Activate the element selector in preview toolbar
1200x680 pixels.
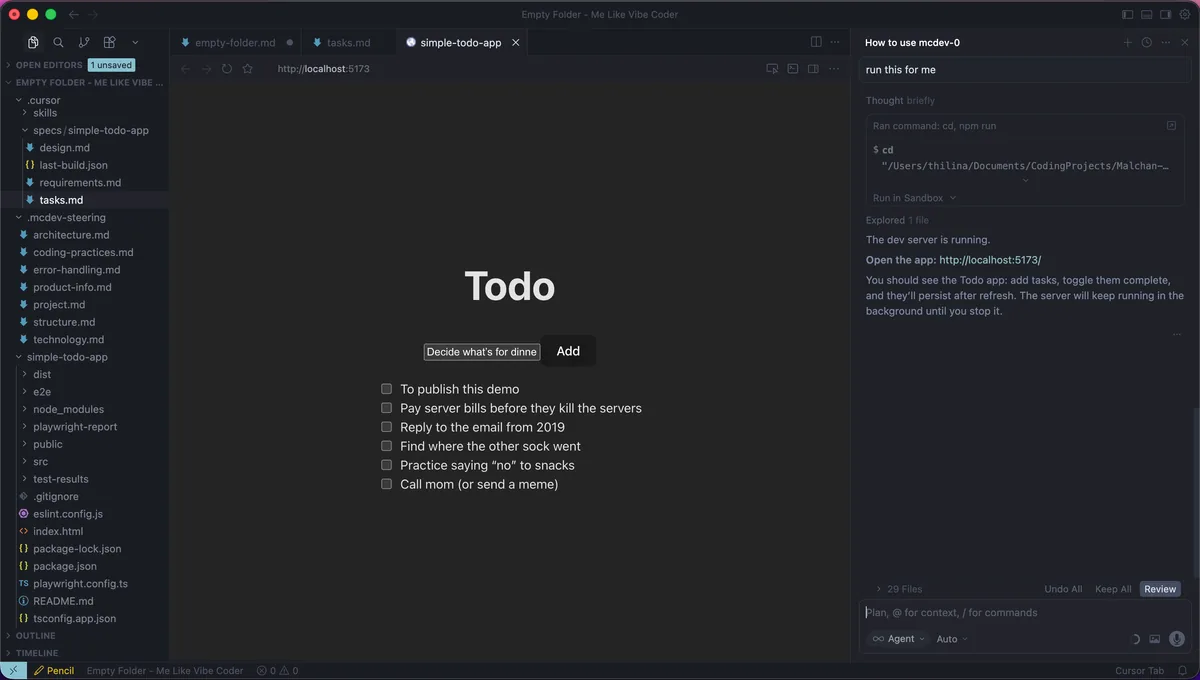(x=772, y=69)
